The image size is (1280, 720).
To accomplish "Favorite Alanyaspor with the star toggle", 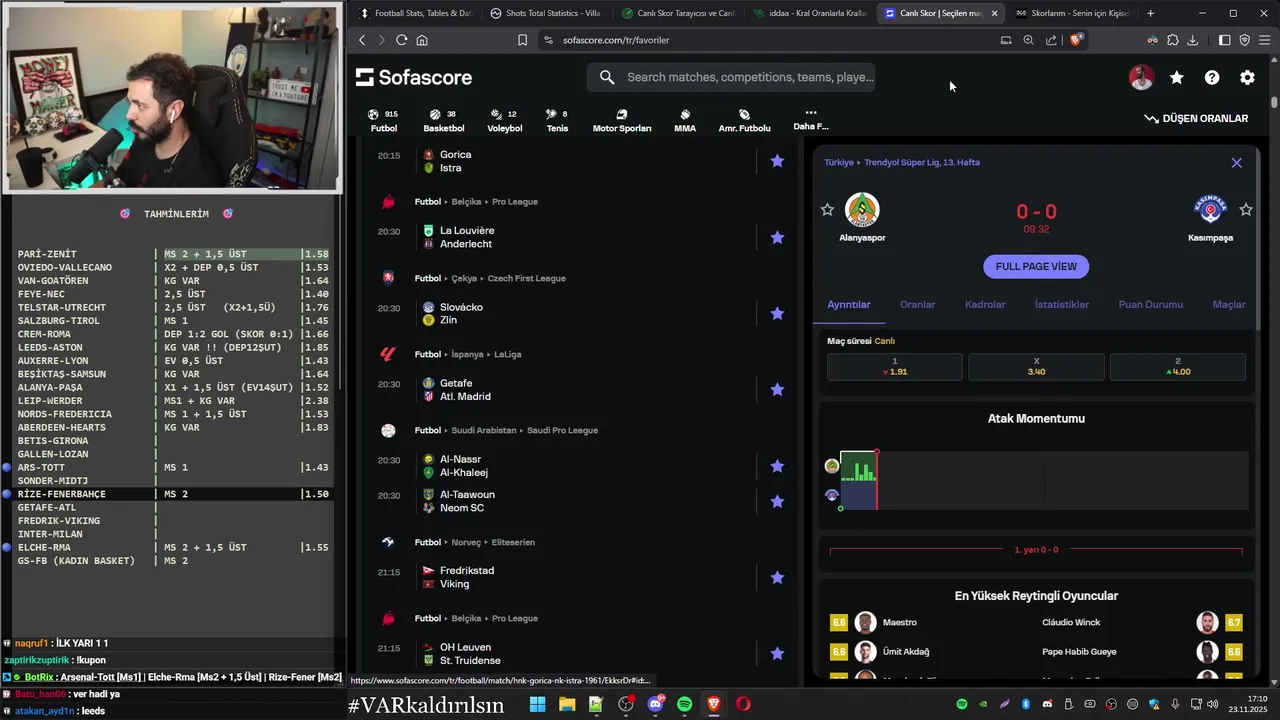I will point(827,209).
